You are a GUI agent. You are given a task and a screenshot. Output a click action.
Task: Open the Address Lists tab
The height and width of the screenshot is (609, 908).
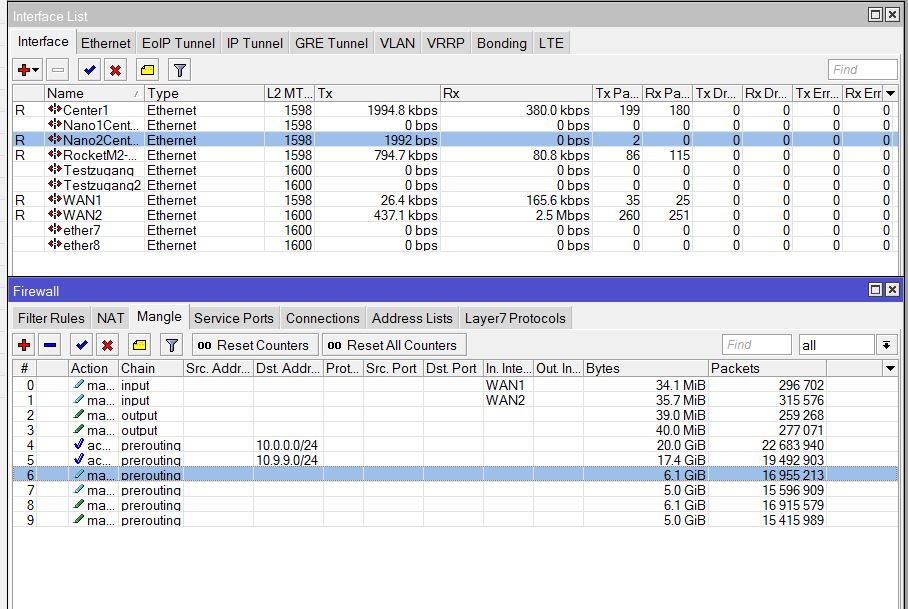(x=412, y=318)
